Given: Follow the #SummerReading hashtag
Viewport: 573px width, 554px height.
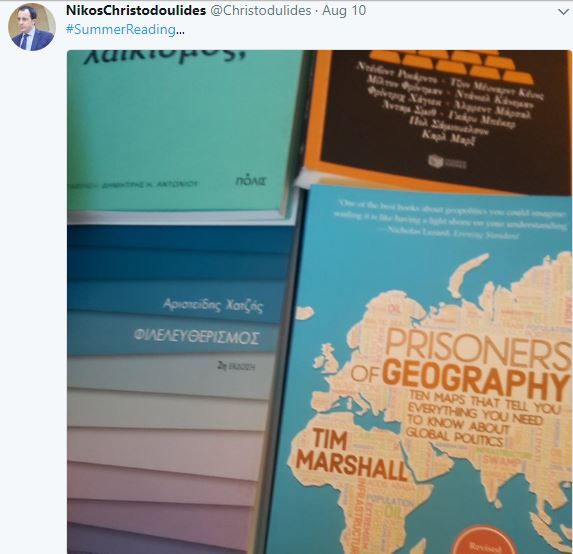Looking at the screenshot, I should tap(121, 30).
